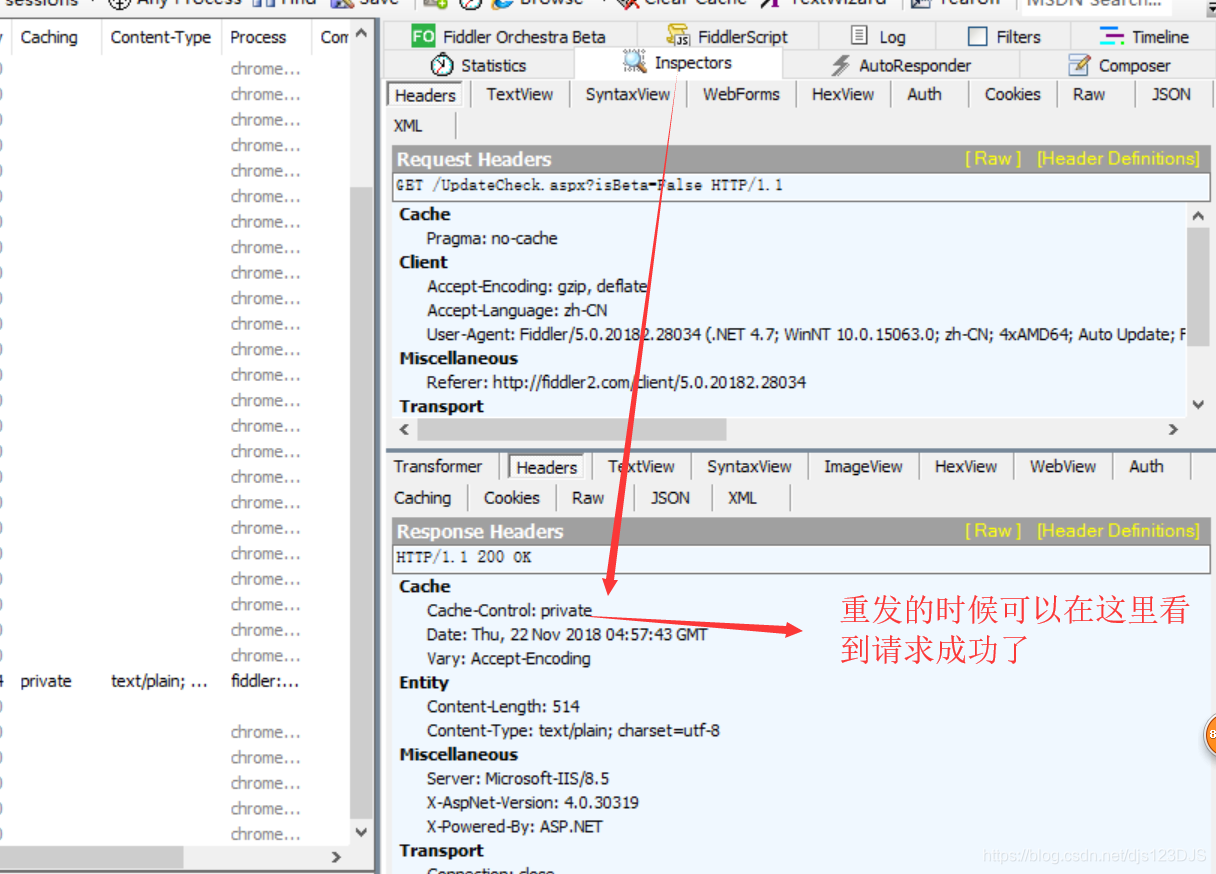Open response Cookies inspector tab
This screenshot has height=874, width=1216.
pyautogui.click(x=512, y=497)
